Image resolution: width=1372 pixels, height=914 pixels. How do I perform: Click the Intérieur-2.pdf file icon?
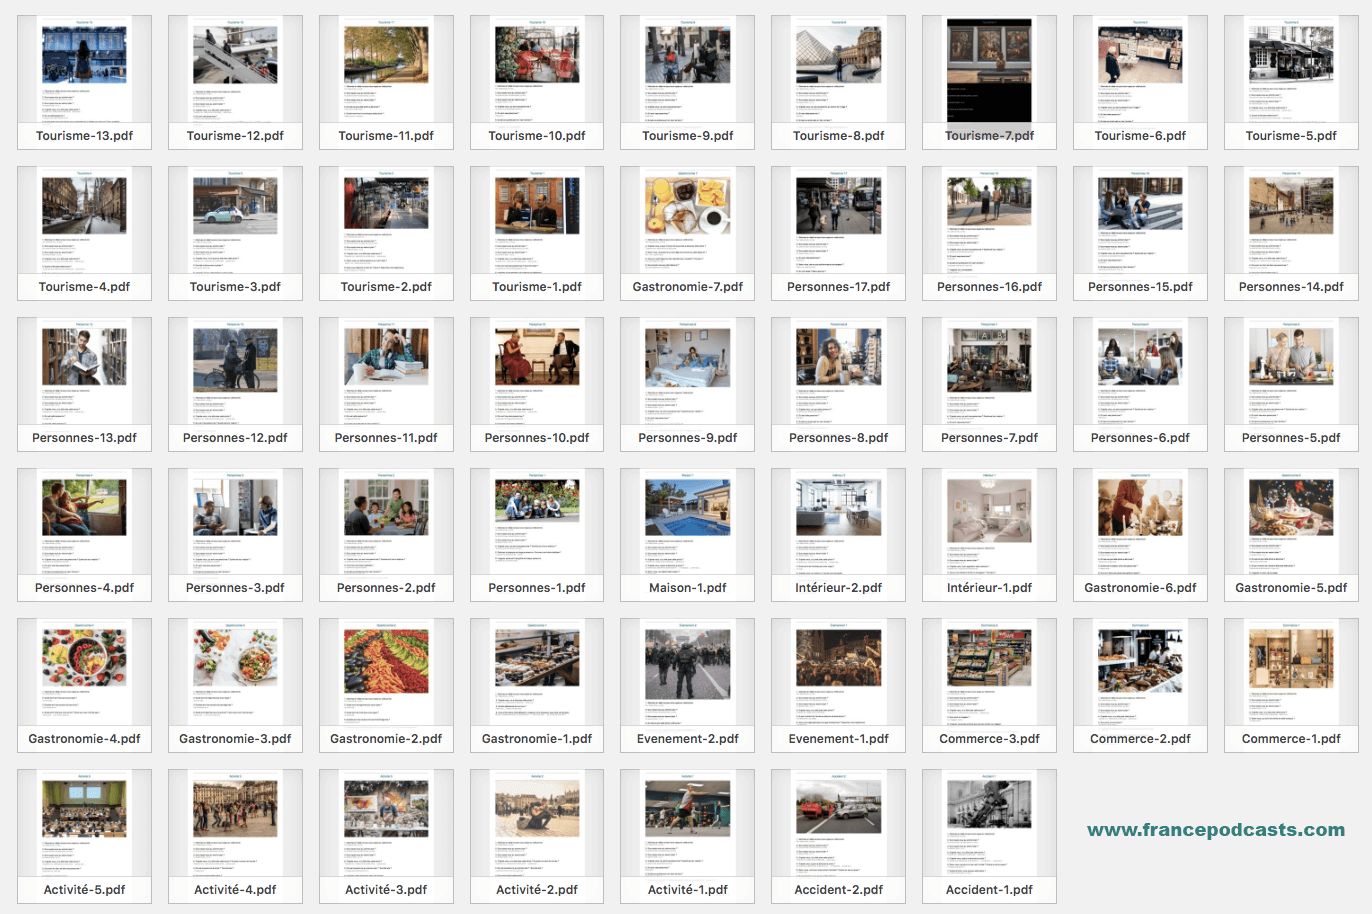[838, 522]
